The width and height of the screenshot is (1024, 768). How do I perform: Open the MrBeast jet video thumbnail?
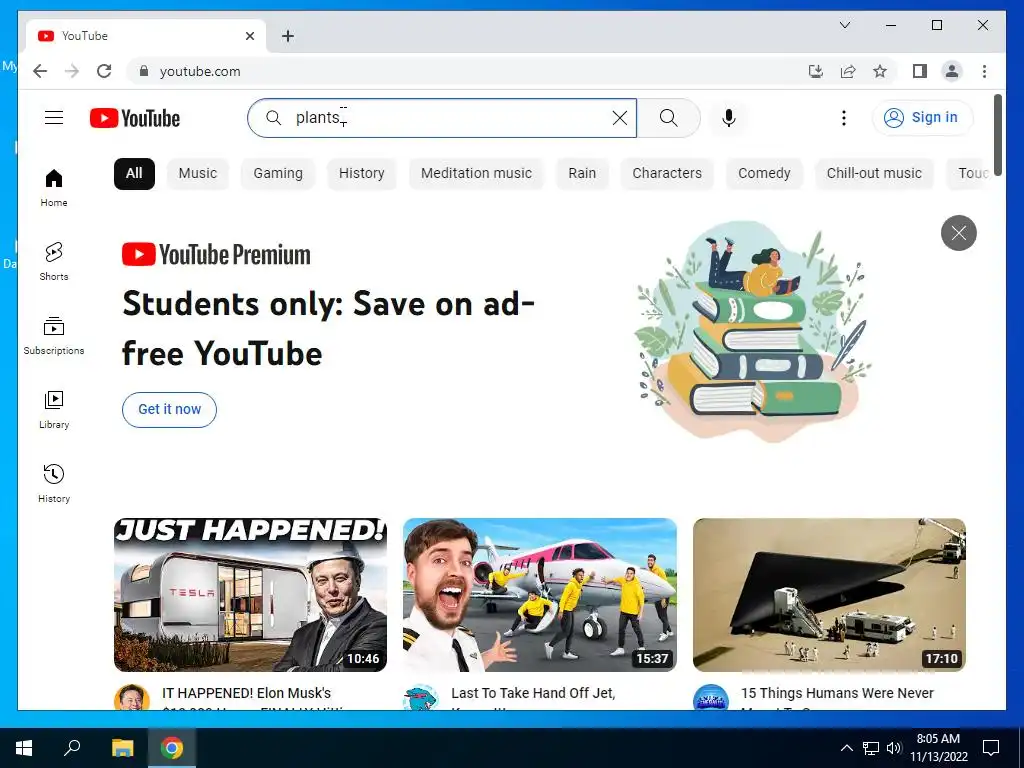point(539,594)
